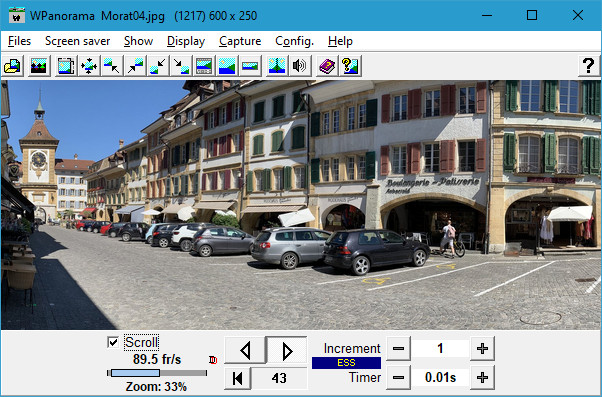This screenshot has width=602, height=397.
Task: Click the small wide panorama strip icon
Action: [250, 66]
